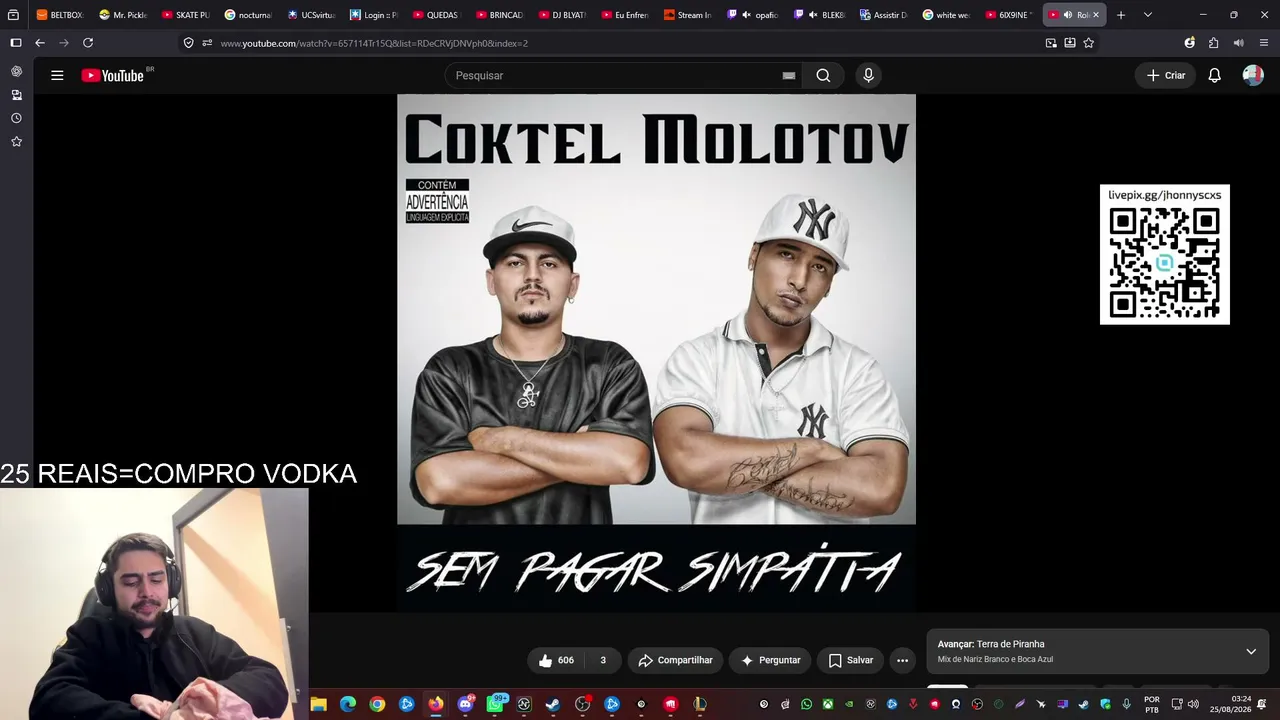
Task: Switch to the UCSvirtual tab
Action: pos(311,15)
